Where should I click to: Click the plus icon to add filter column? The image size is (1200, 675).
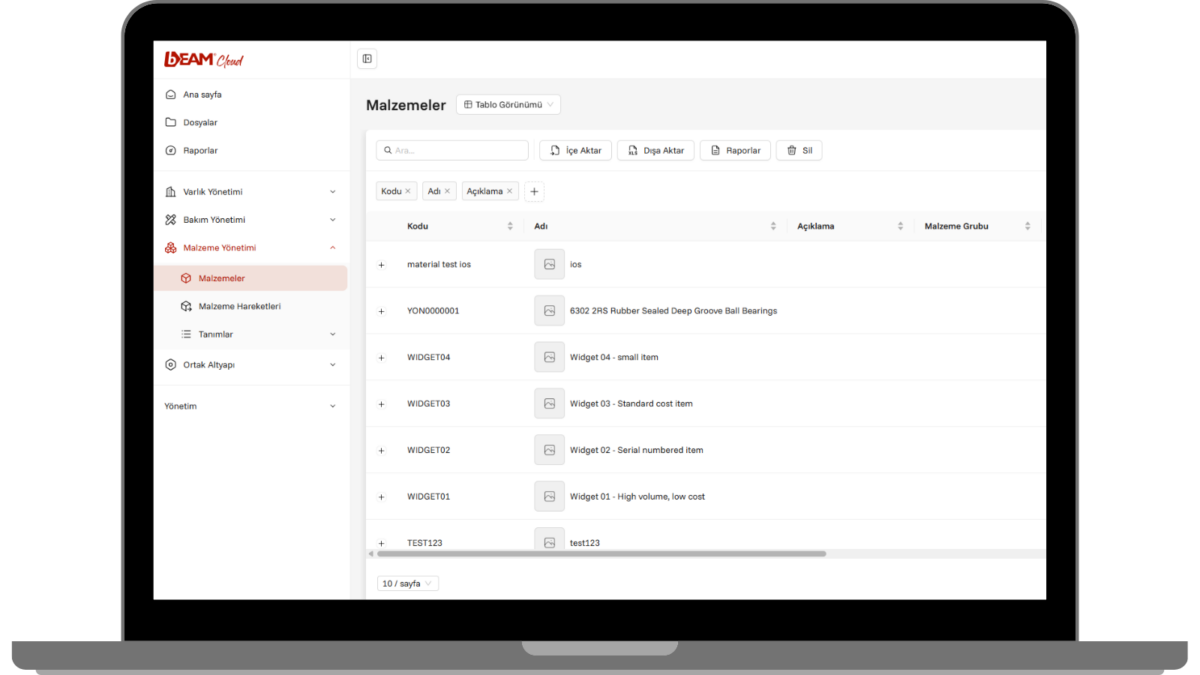(x=534, y=191)
